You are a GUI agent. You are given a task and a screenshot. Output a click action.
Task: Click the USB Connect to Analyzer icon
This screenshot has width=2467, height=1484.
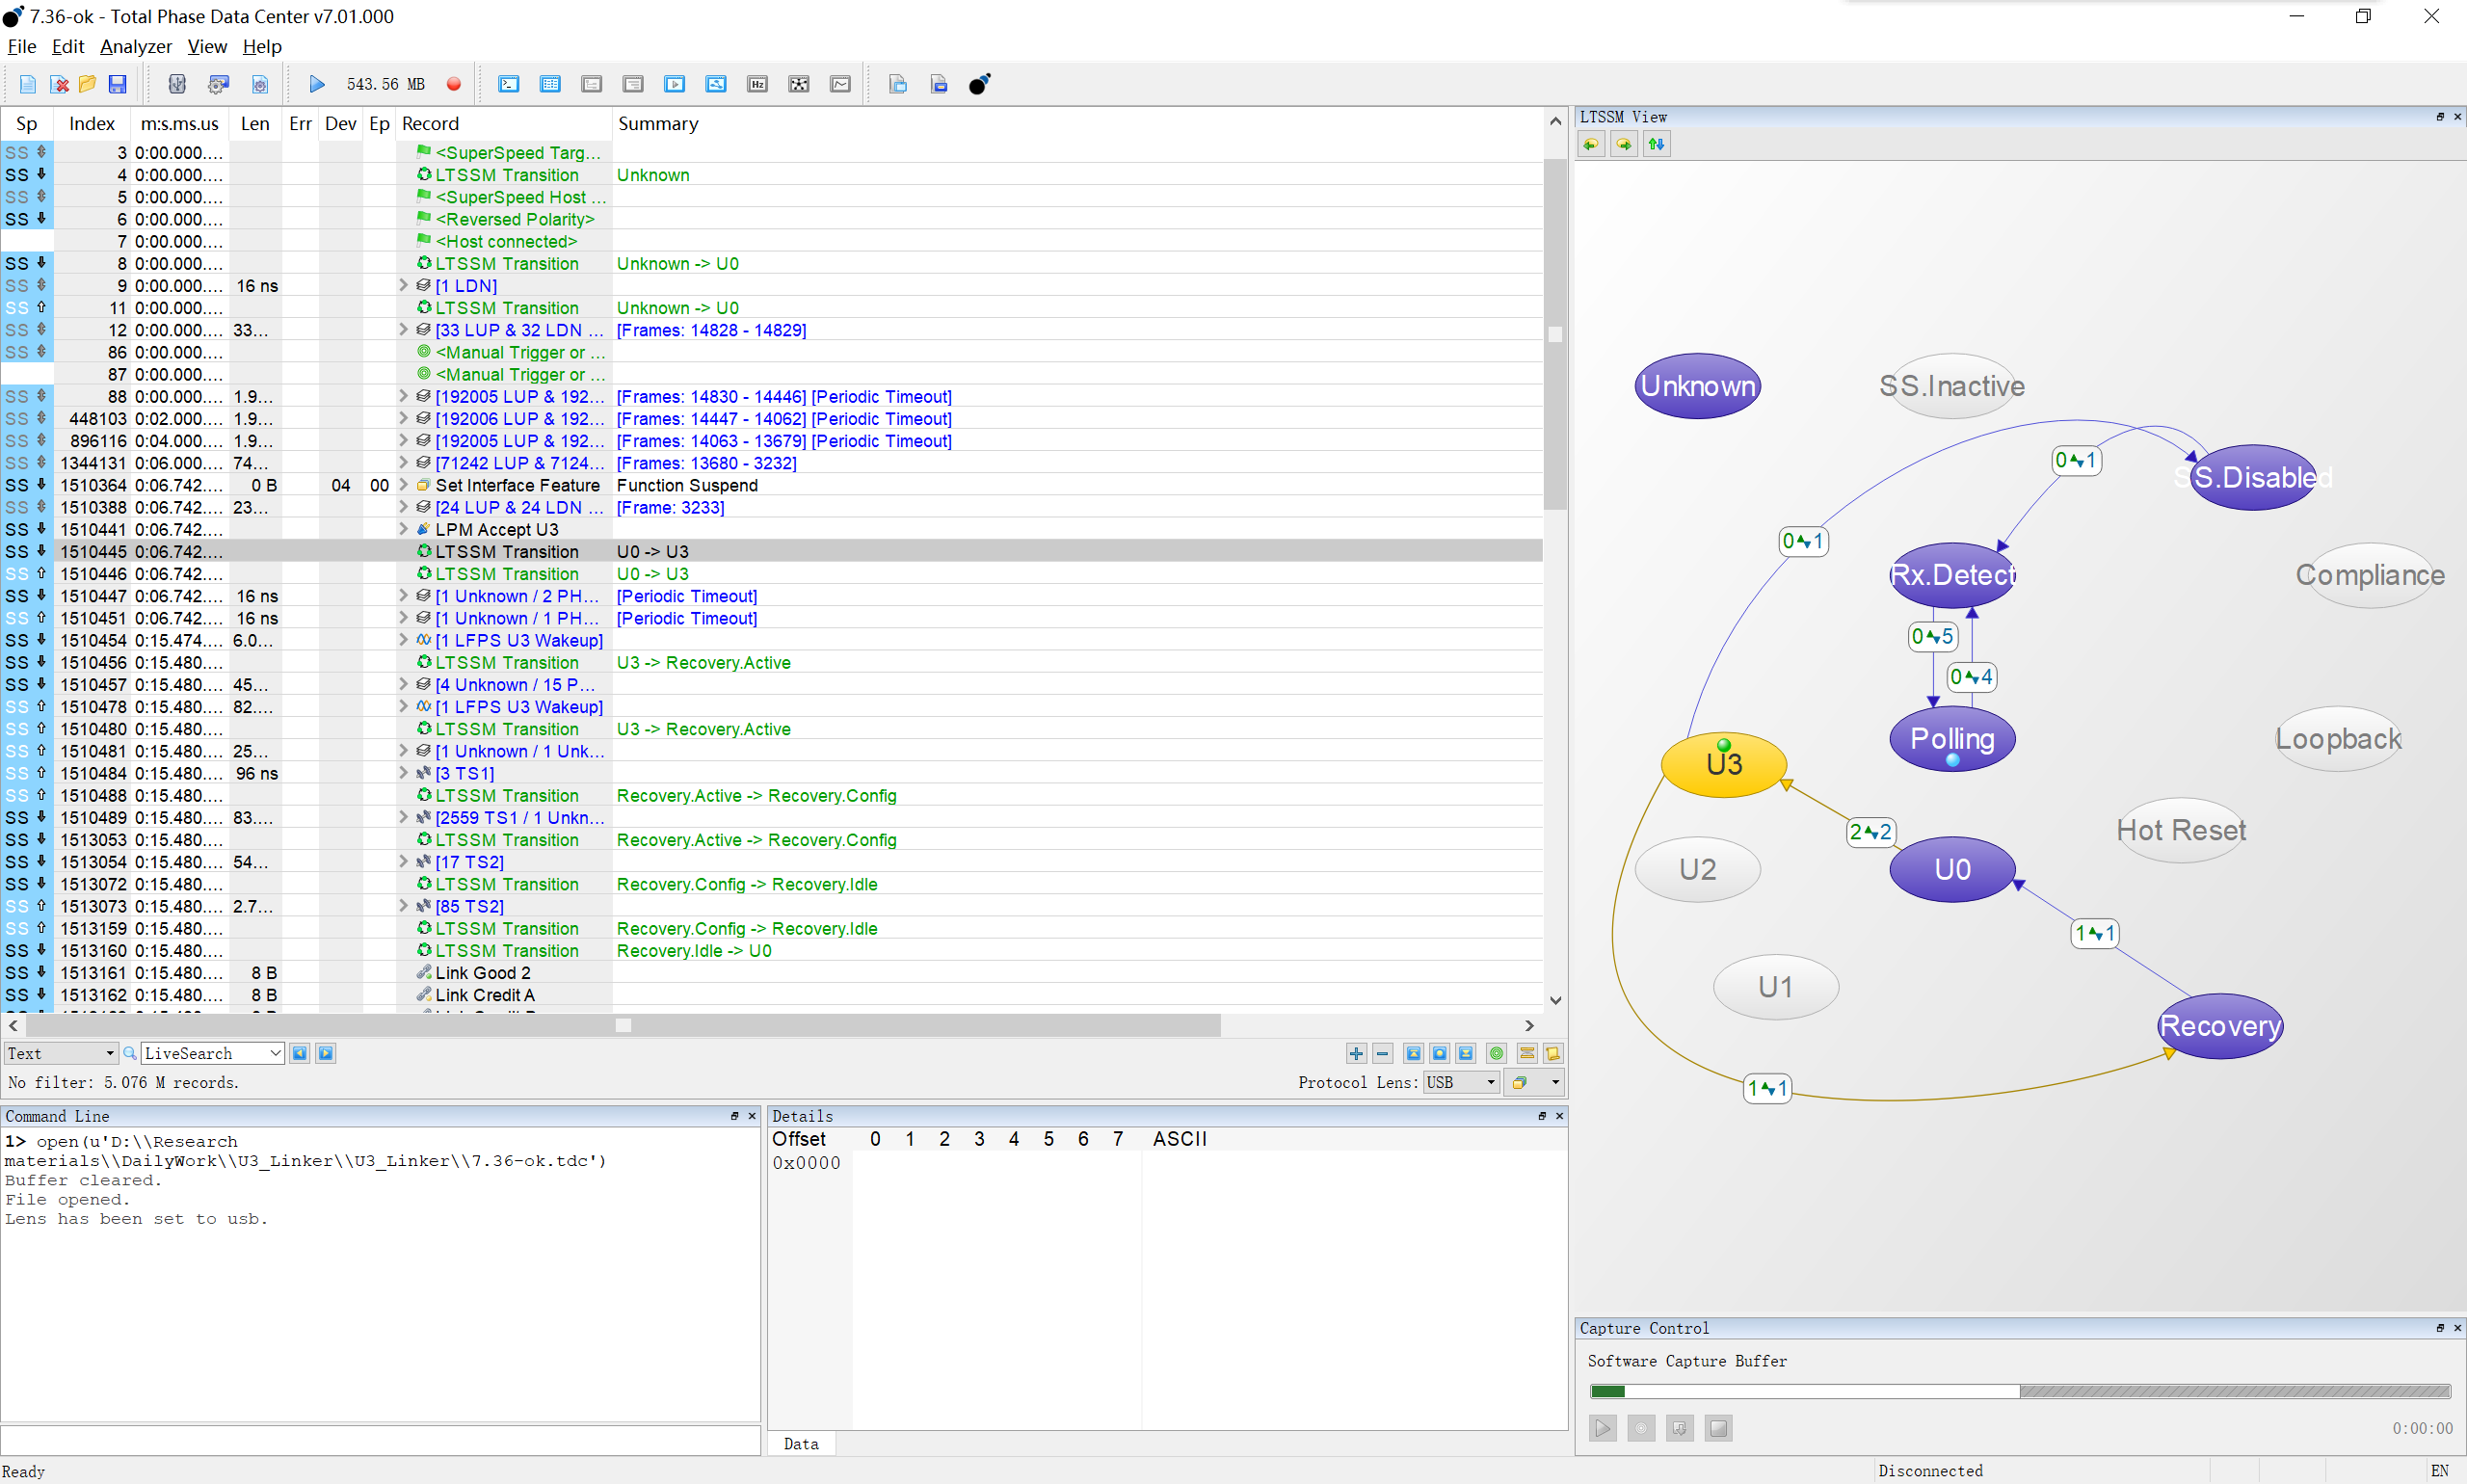coord(177,84)
